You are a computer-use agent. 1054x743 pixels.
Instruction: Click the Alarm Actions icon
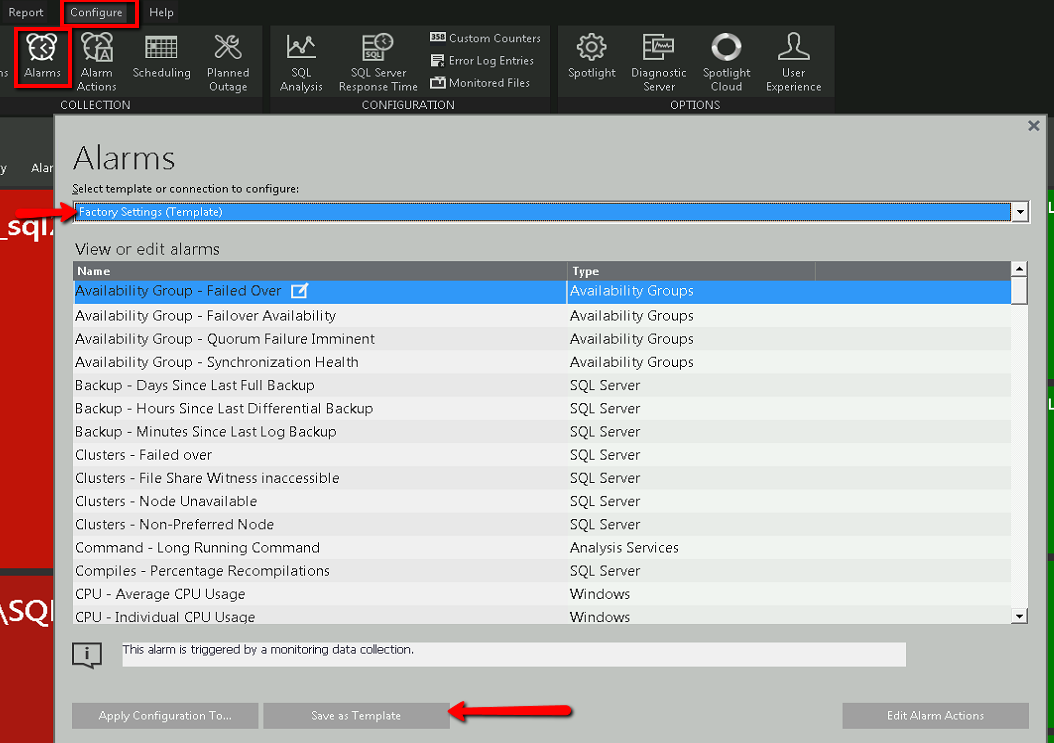point(97,60)
